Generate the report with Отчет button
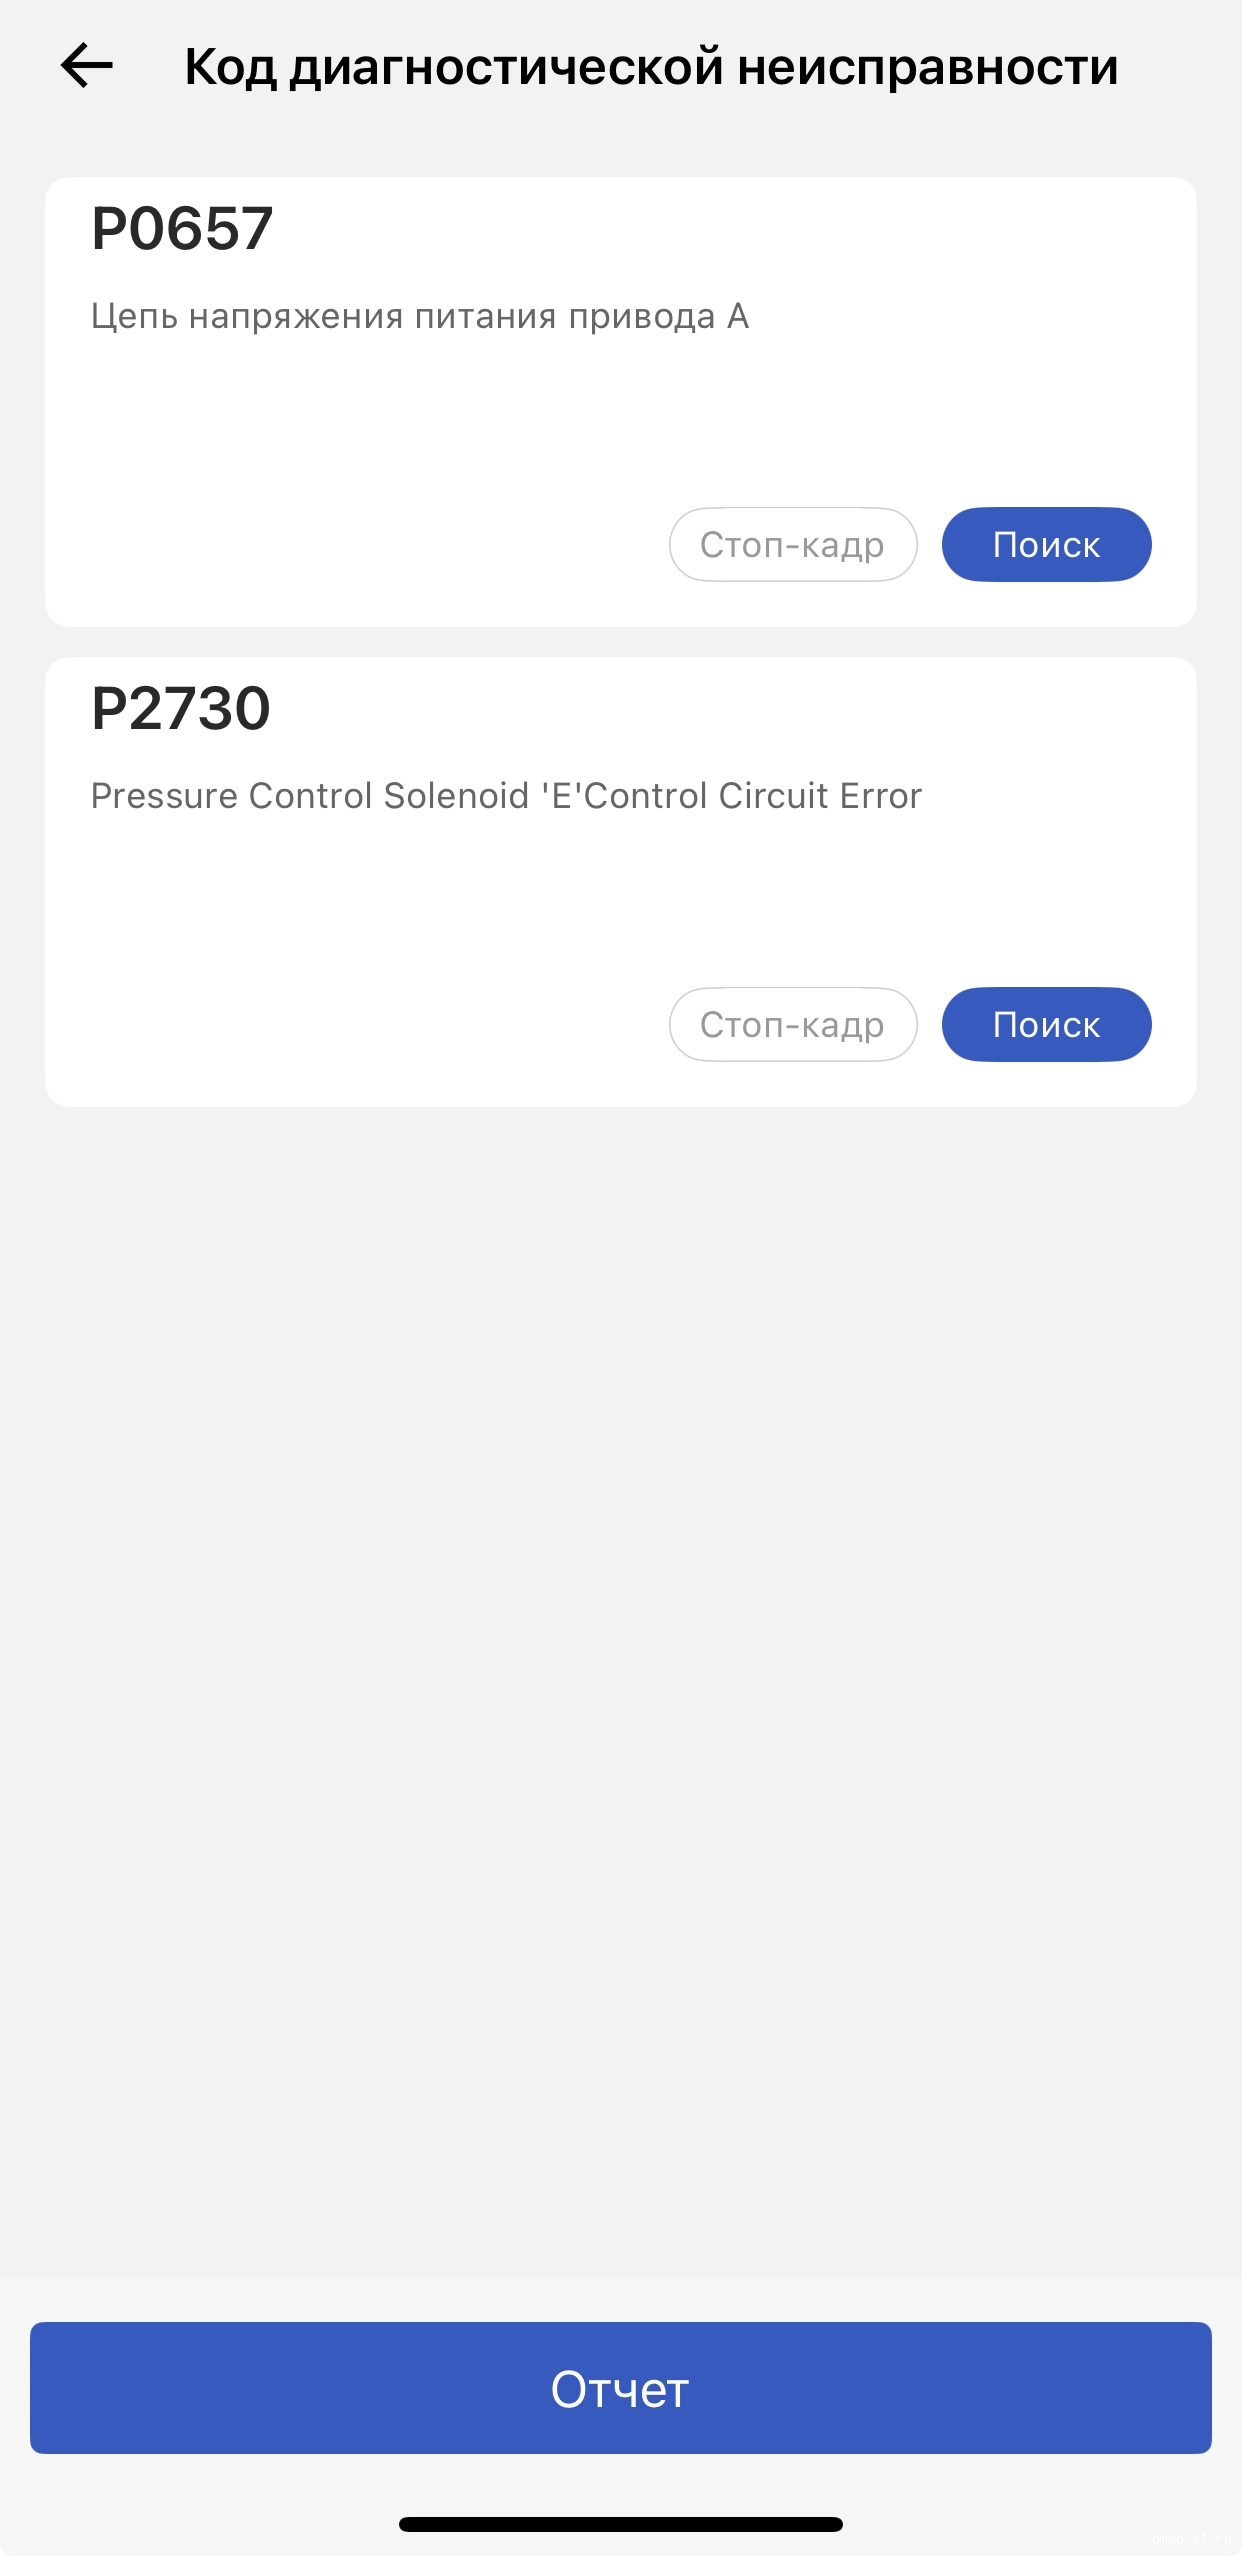This screenshot has height=2556, width=1242. pyautogui.click(x=620, y=2388)
